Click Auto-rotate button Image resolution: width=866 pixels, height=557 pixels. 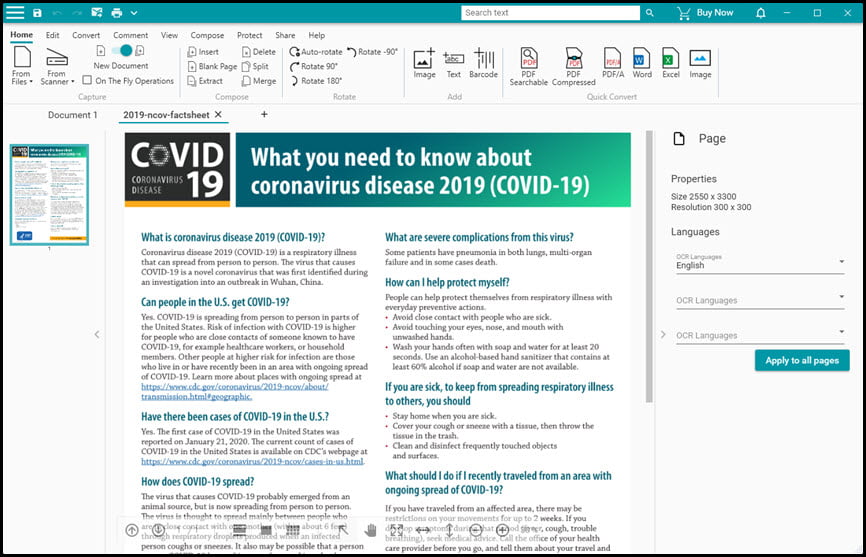tap(316, 51)
